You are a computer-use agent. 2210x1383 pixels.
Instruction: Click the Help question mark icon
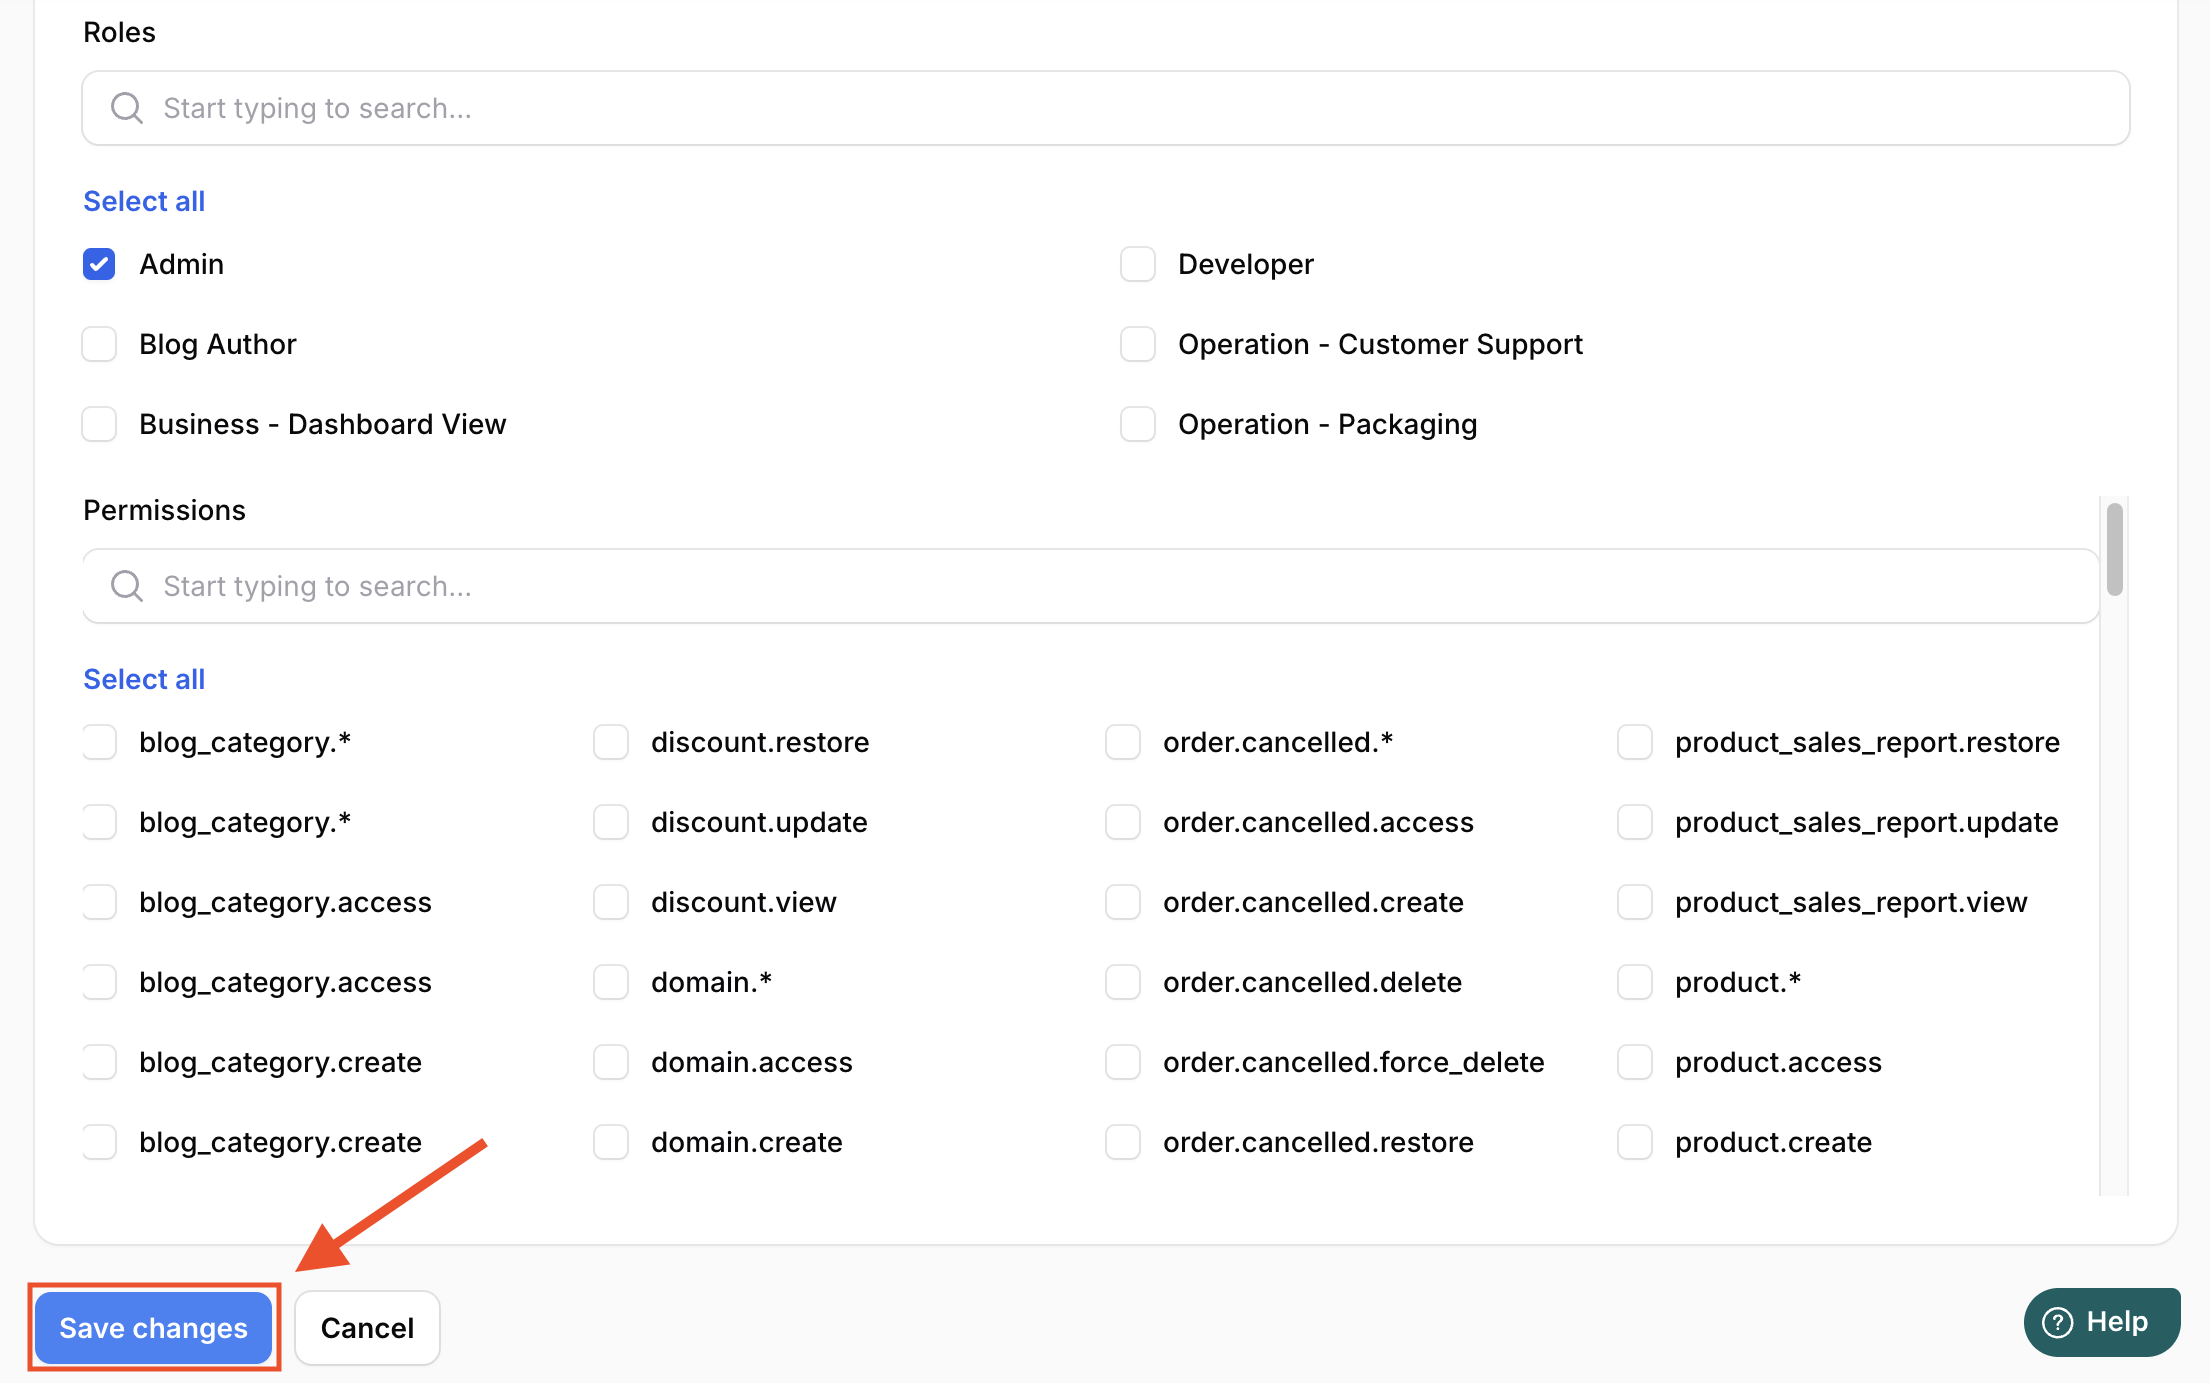(x=2058, y=1322)
